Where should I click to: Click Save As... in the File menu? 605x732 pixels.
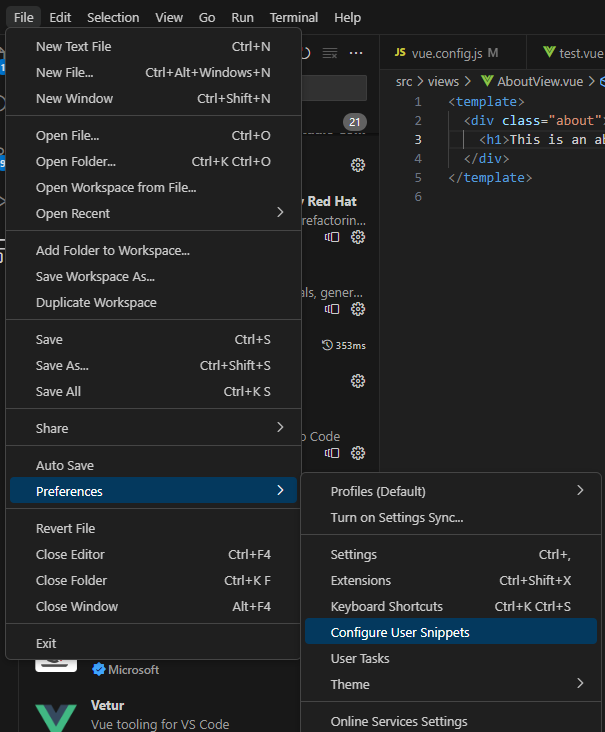coord(153,366)
